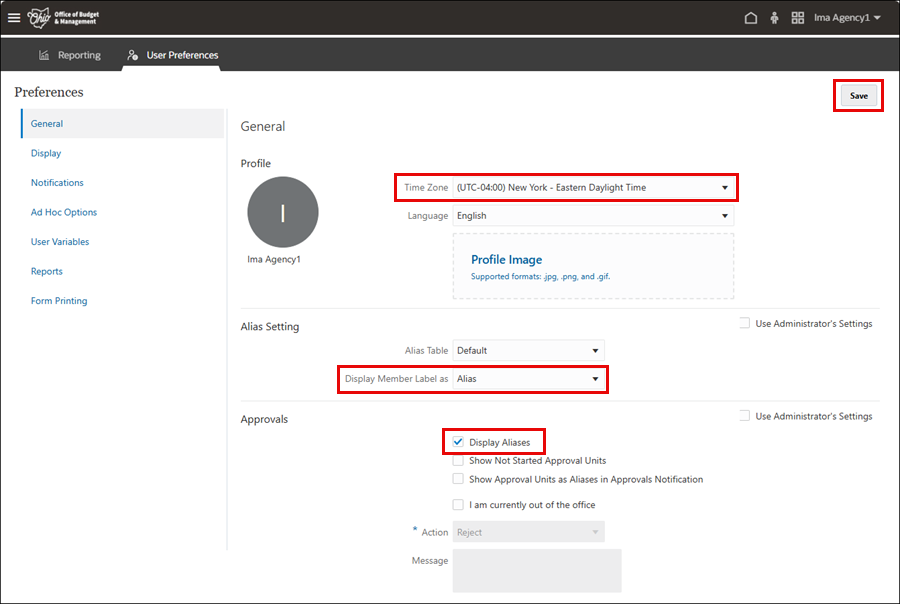Open Notifications preferences
Viewport: 900px width, 604px height.
(57, 183)
